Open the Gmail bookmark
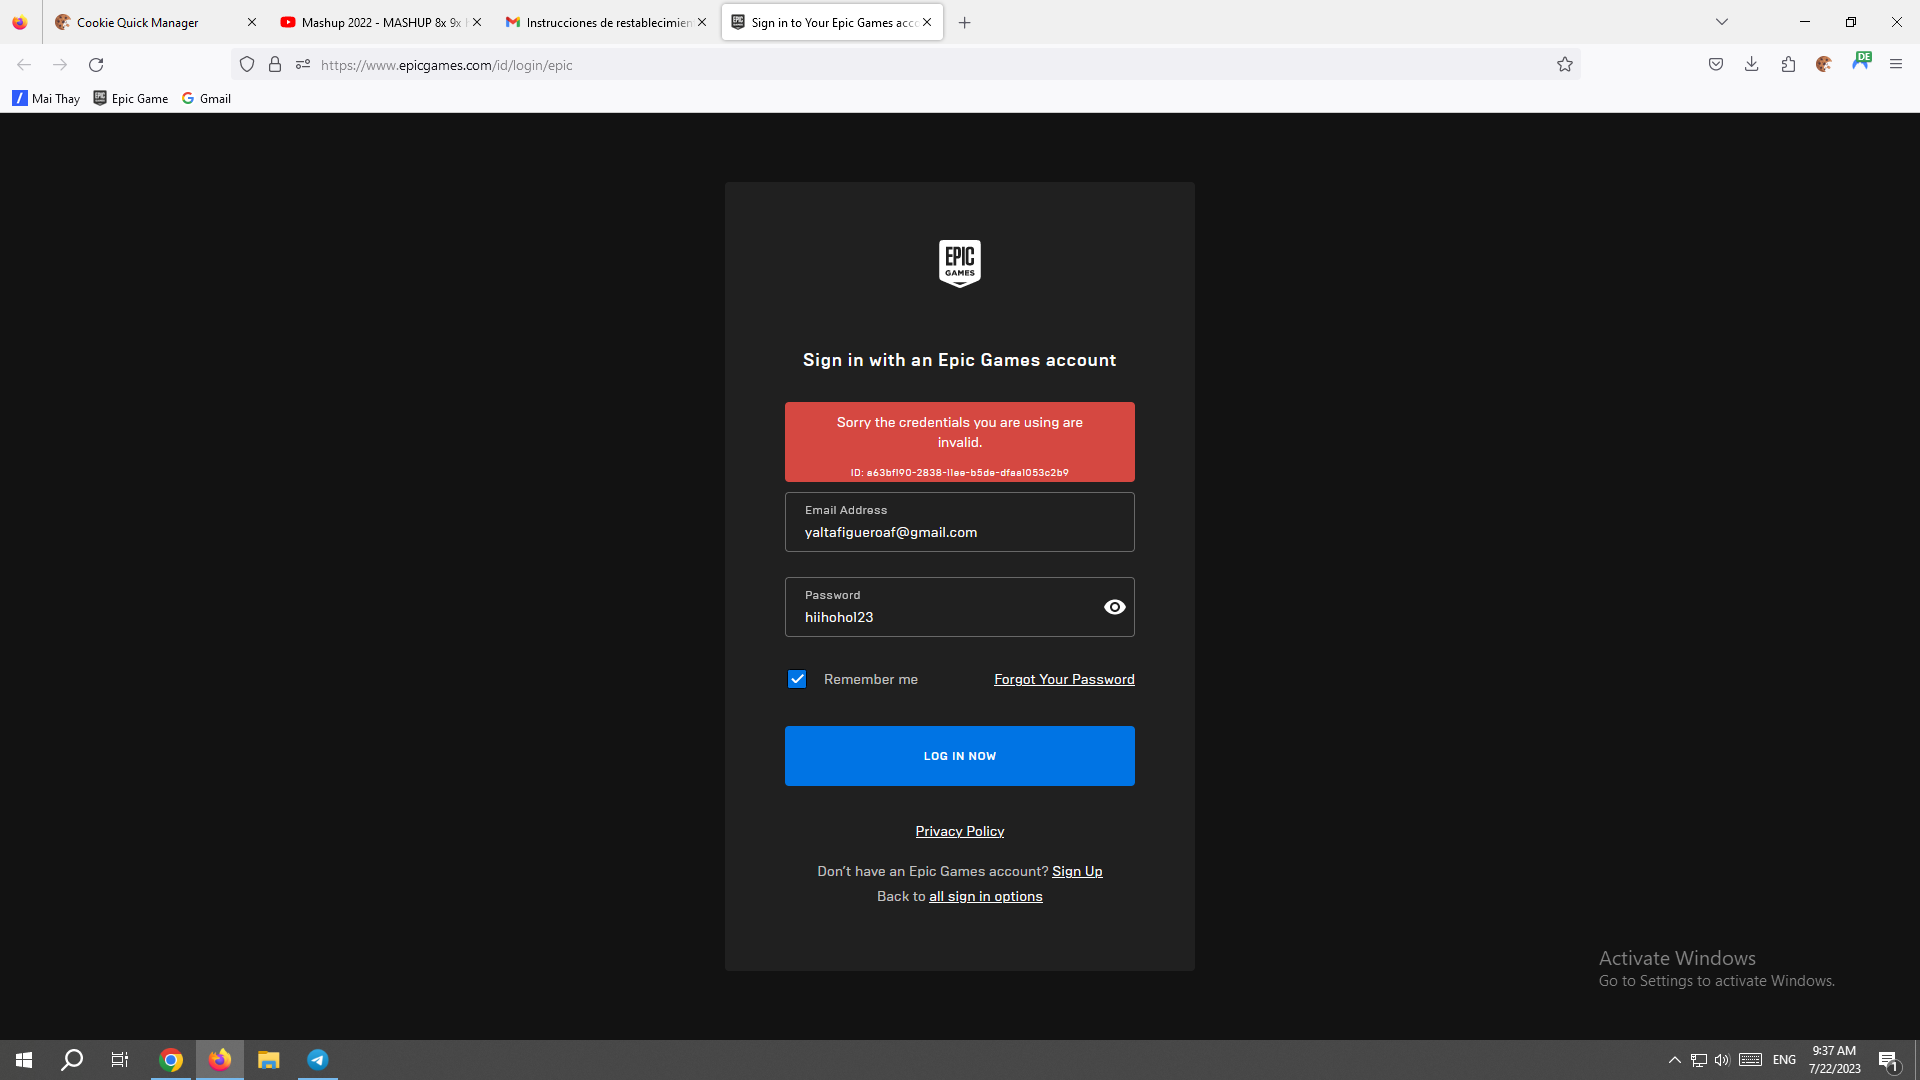This screenshot has width=1920, height=1080. point(207,99)
